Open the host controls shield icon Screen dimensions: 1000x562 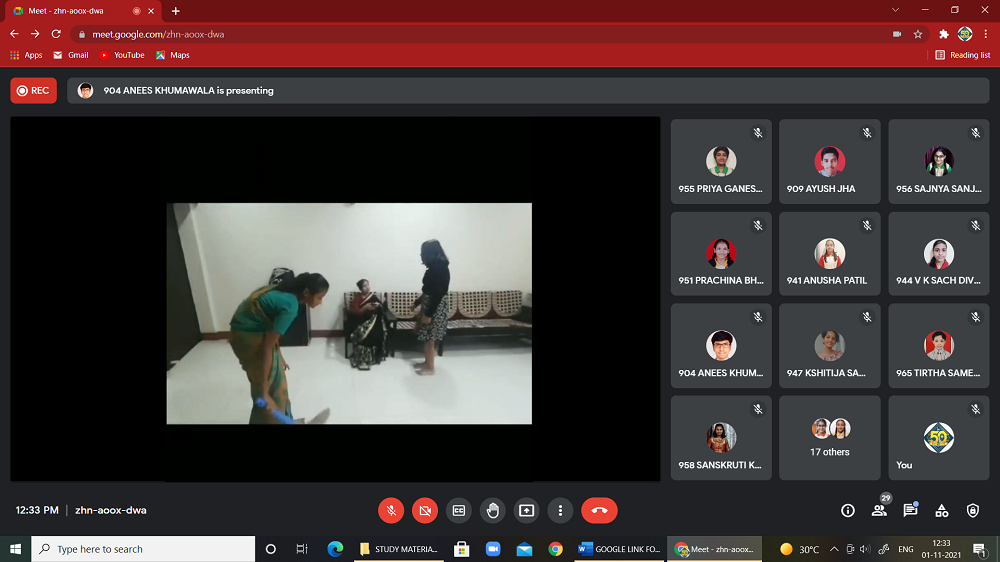pos(973,510)
